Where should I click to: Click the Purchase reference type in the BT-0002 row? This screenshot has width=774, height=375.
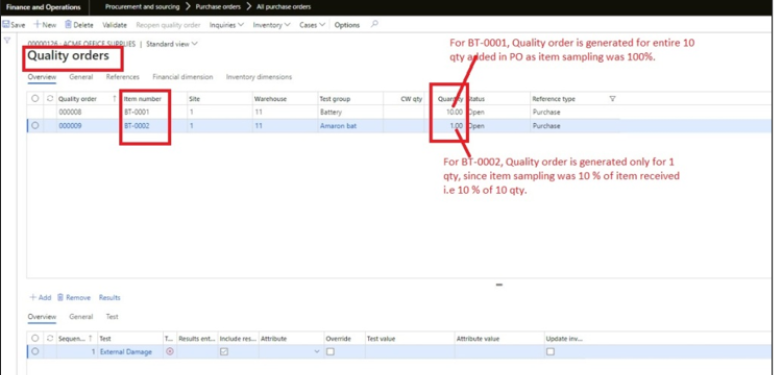click(x=546, y=126)
